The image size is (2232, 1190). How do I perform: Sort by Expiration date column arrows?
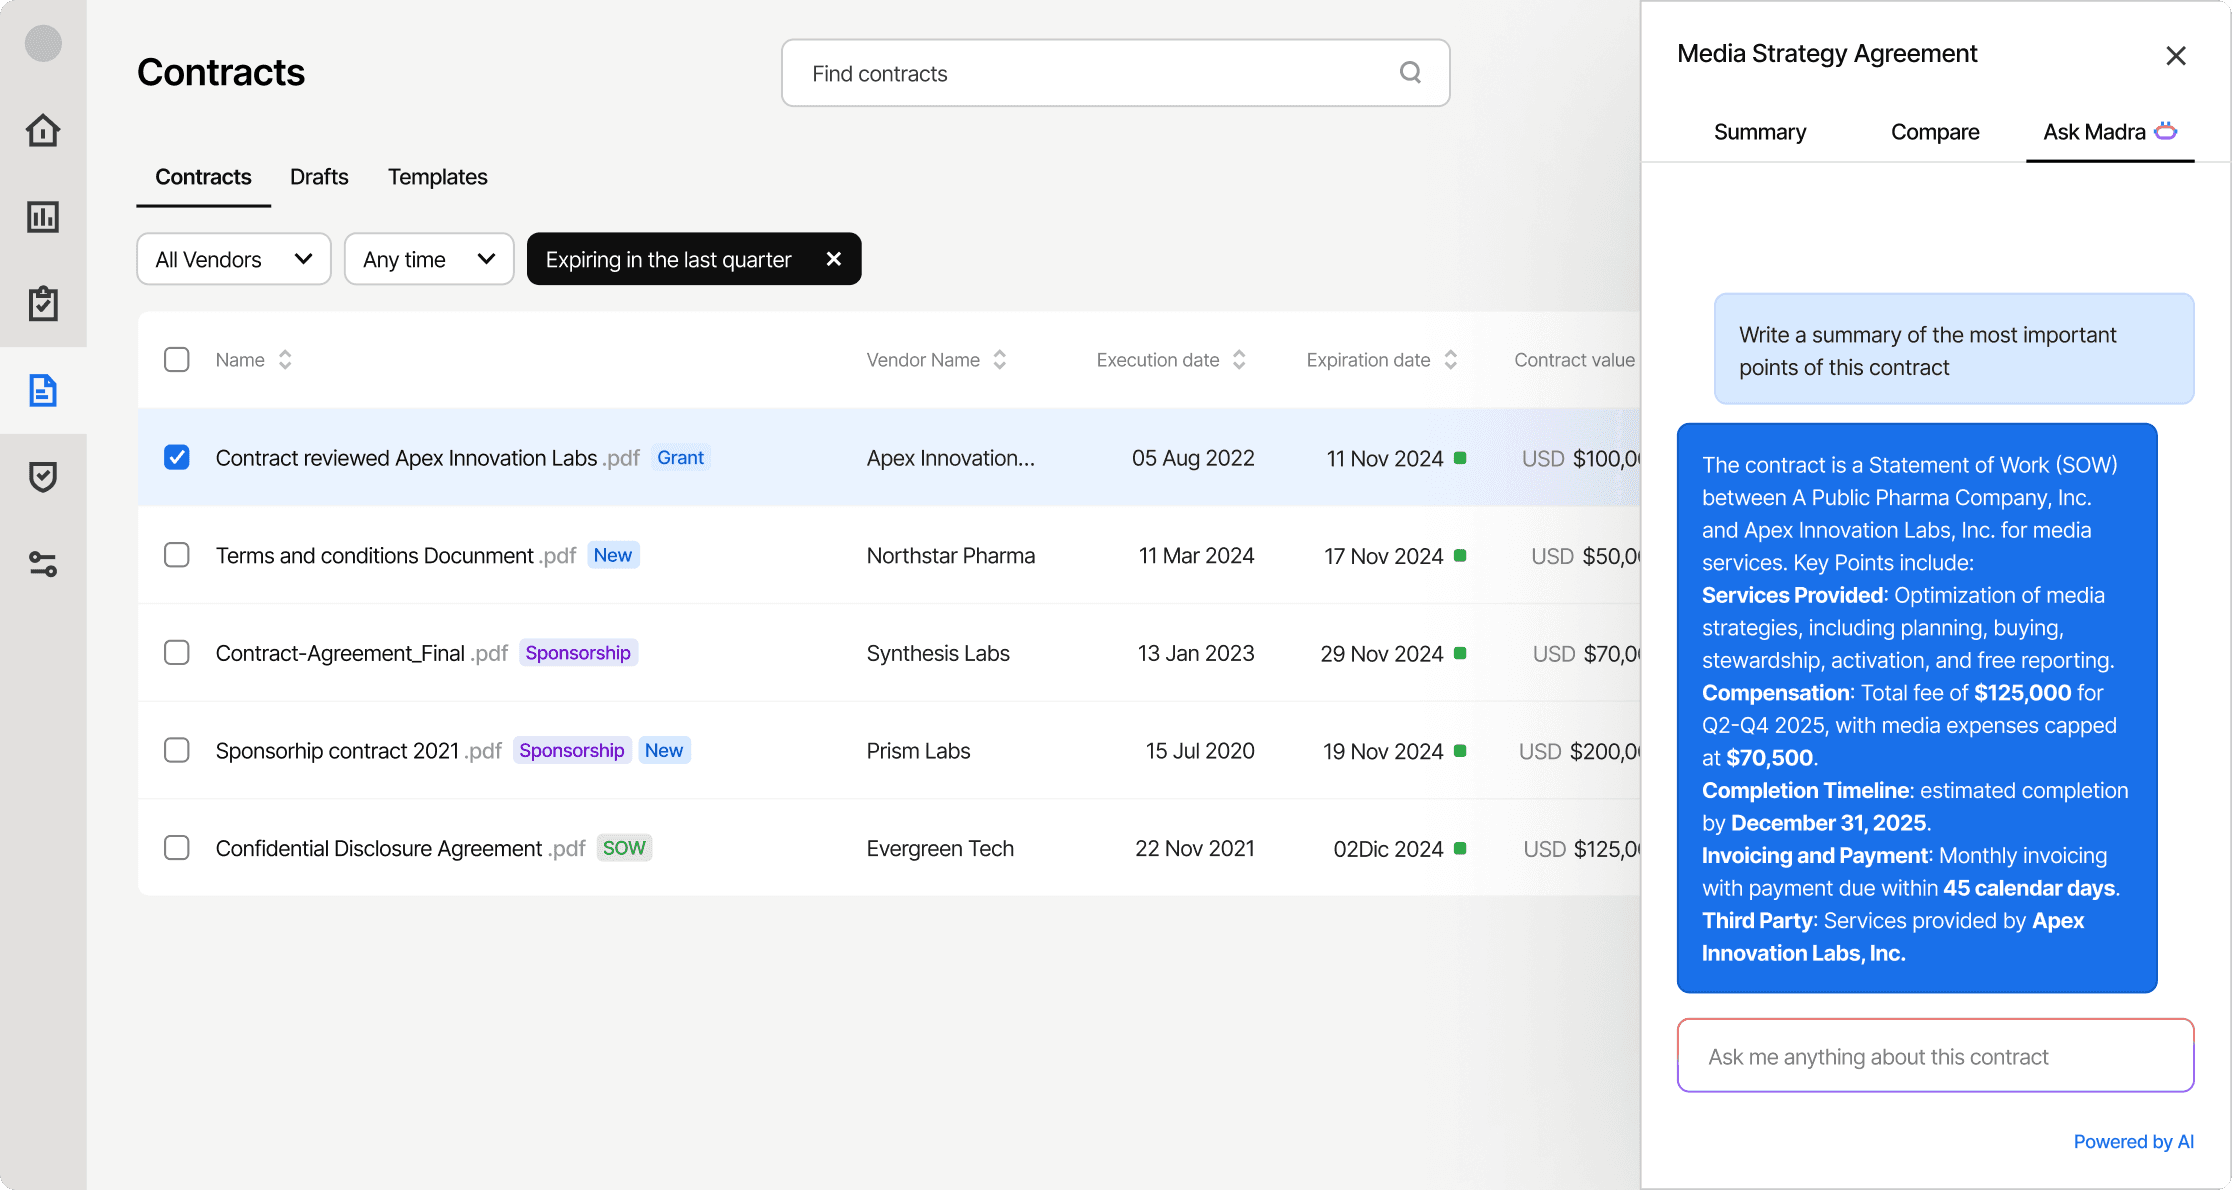click(x=1450, y=359)
